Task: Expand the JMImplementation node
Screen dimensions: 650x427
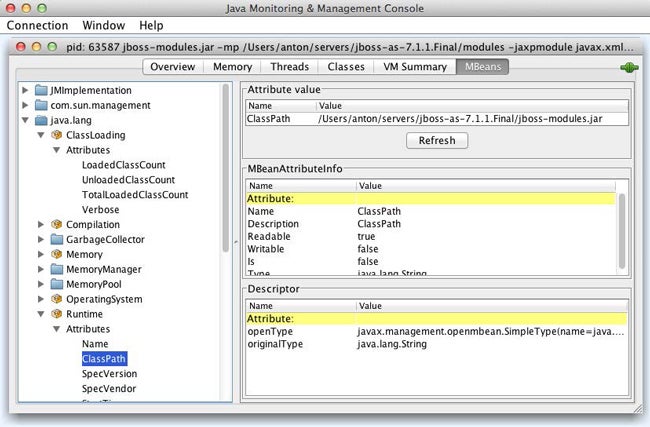Action: click(x=25, y=90)
